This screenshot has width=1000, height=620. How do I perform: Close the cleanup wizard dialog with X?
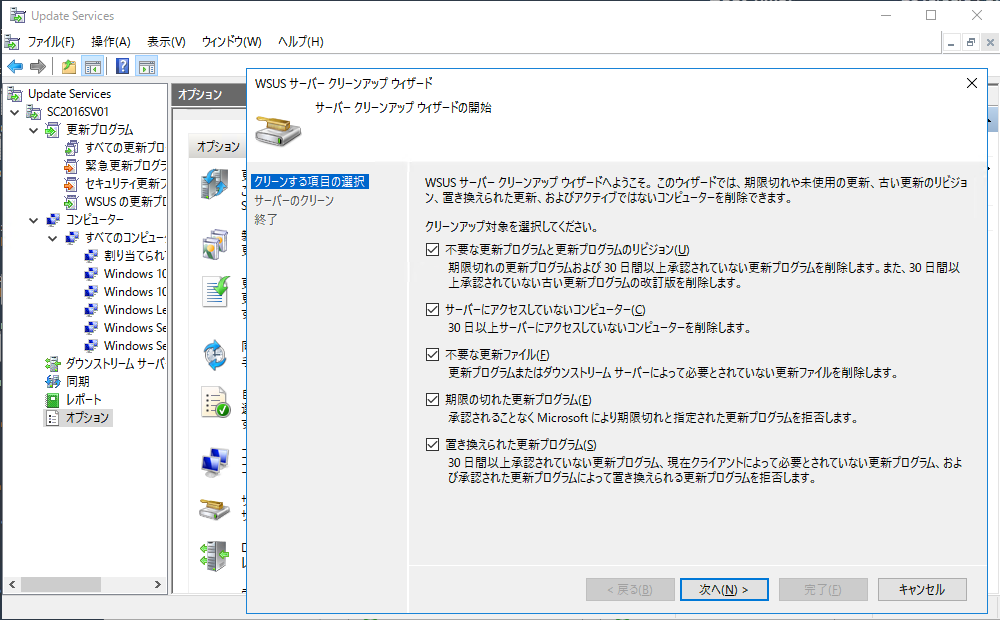pos(971,83)
